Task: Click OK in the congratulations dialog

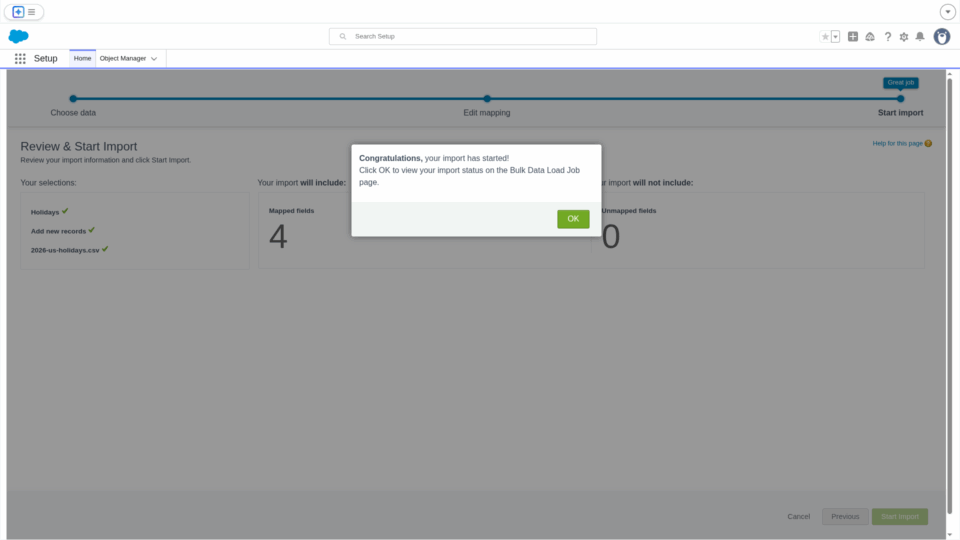Action: [x=573, y=219]
